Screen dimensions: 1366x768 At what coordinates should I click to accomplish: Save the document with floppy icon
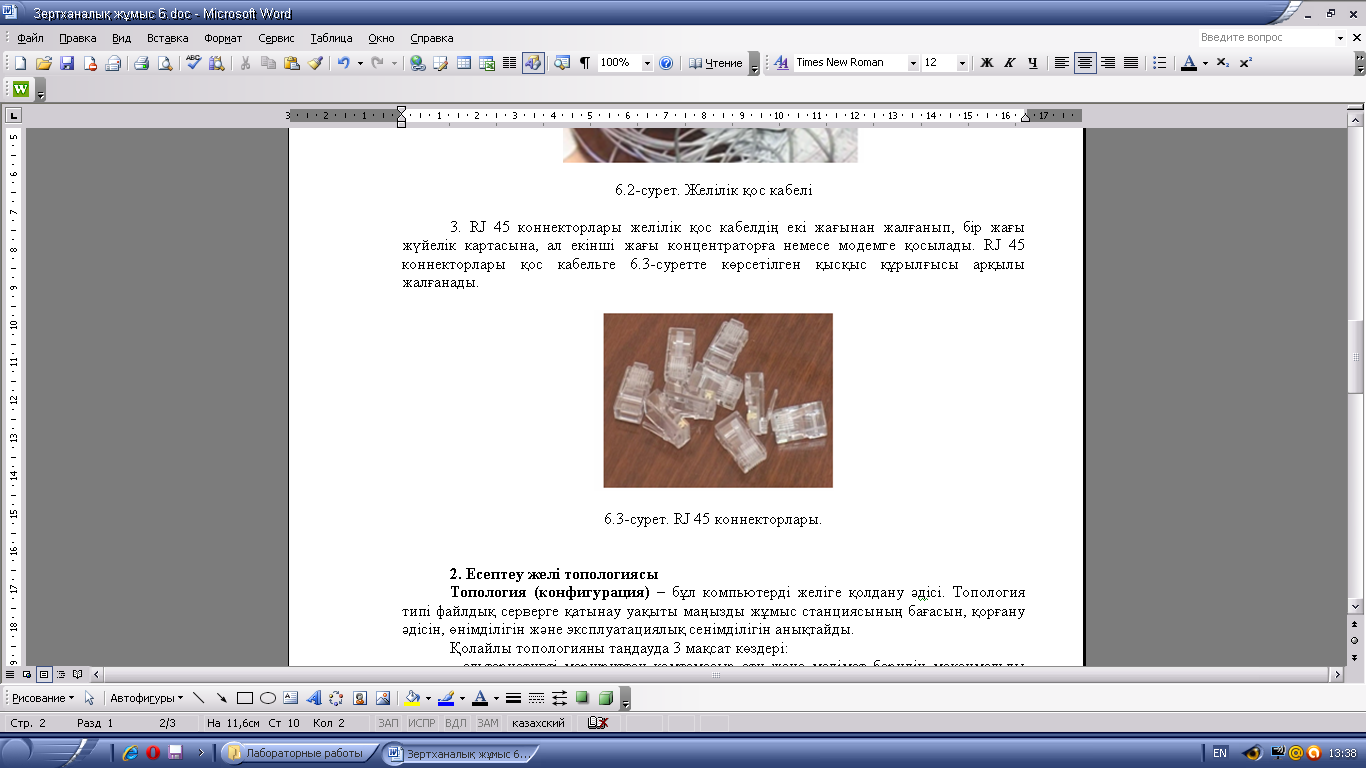67,63
